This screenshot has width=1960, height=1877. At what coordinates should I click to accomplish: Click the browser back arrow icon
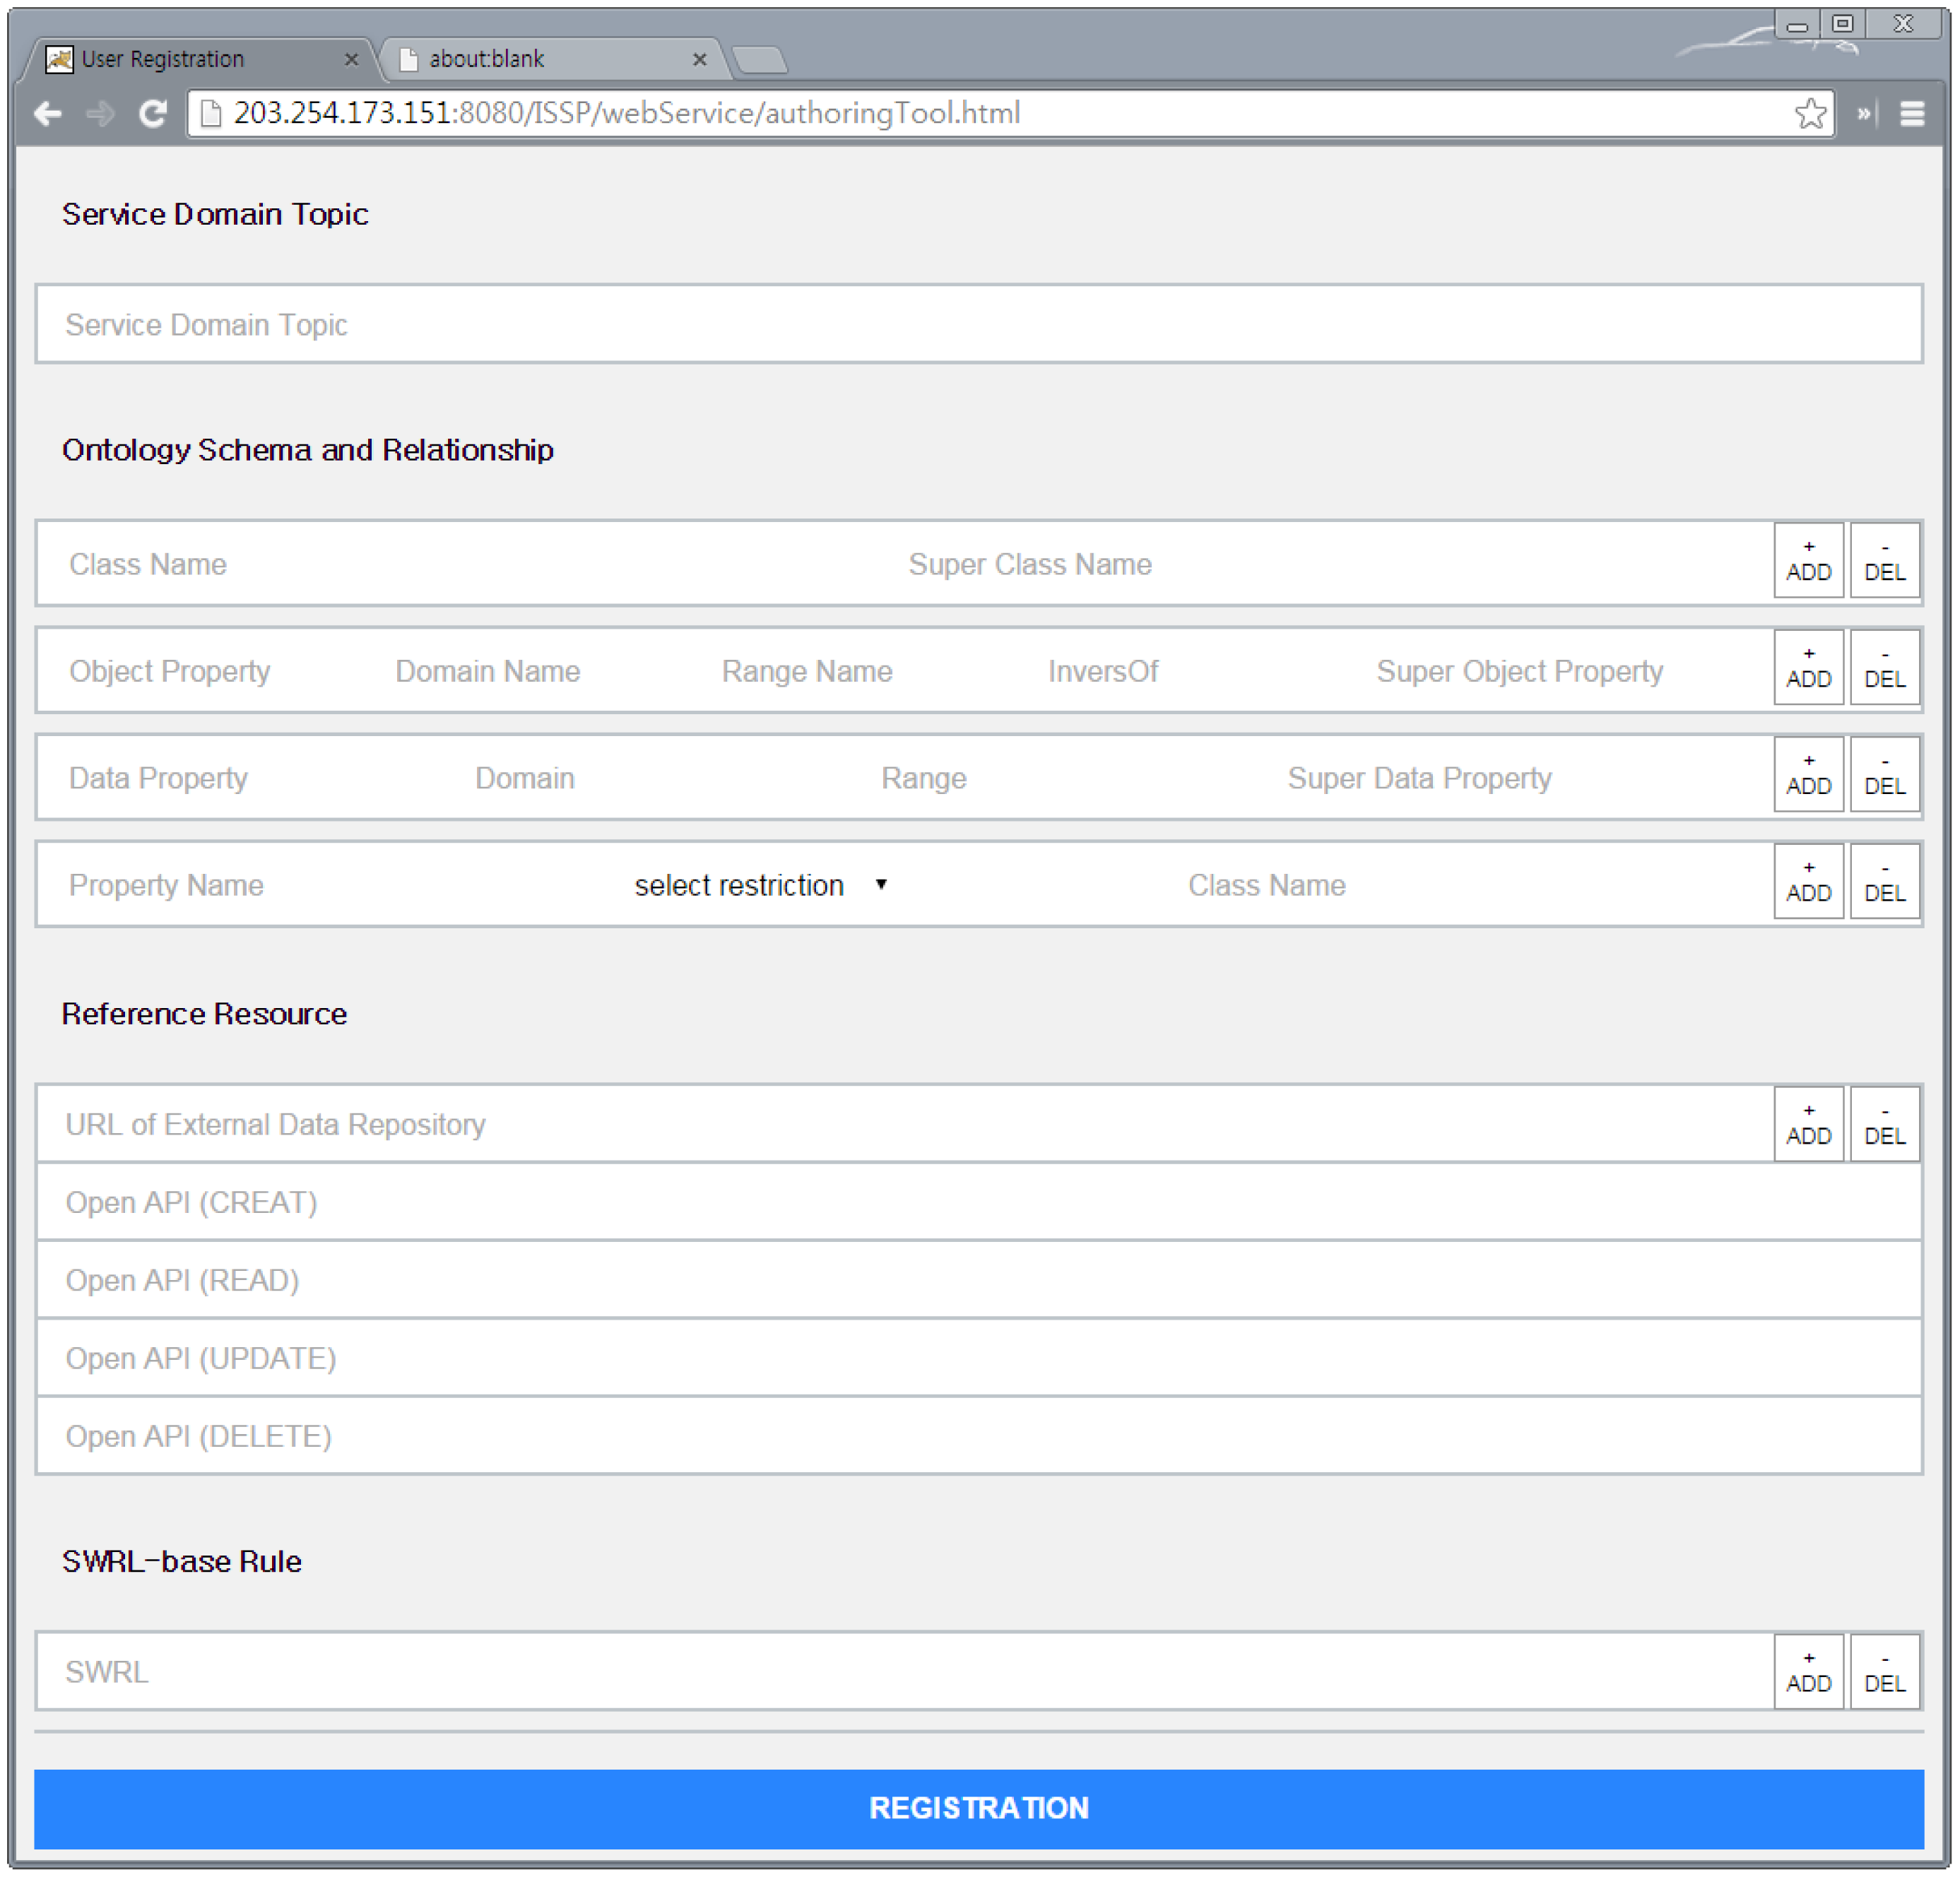pyautogui.click(x=48, y=114)
